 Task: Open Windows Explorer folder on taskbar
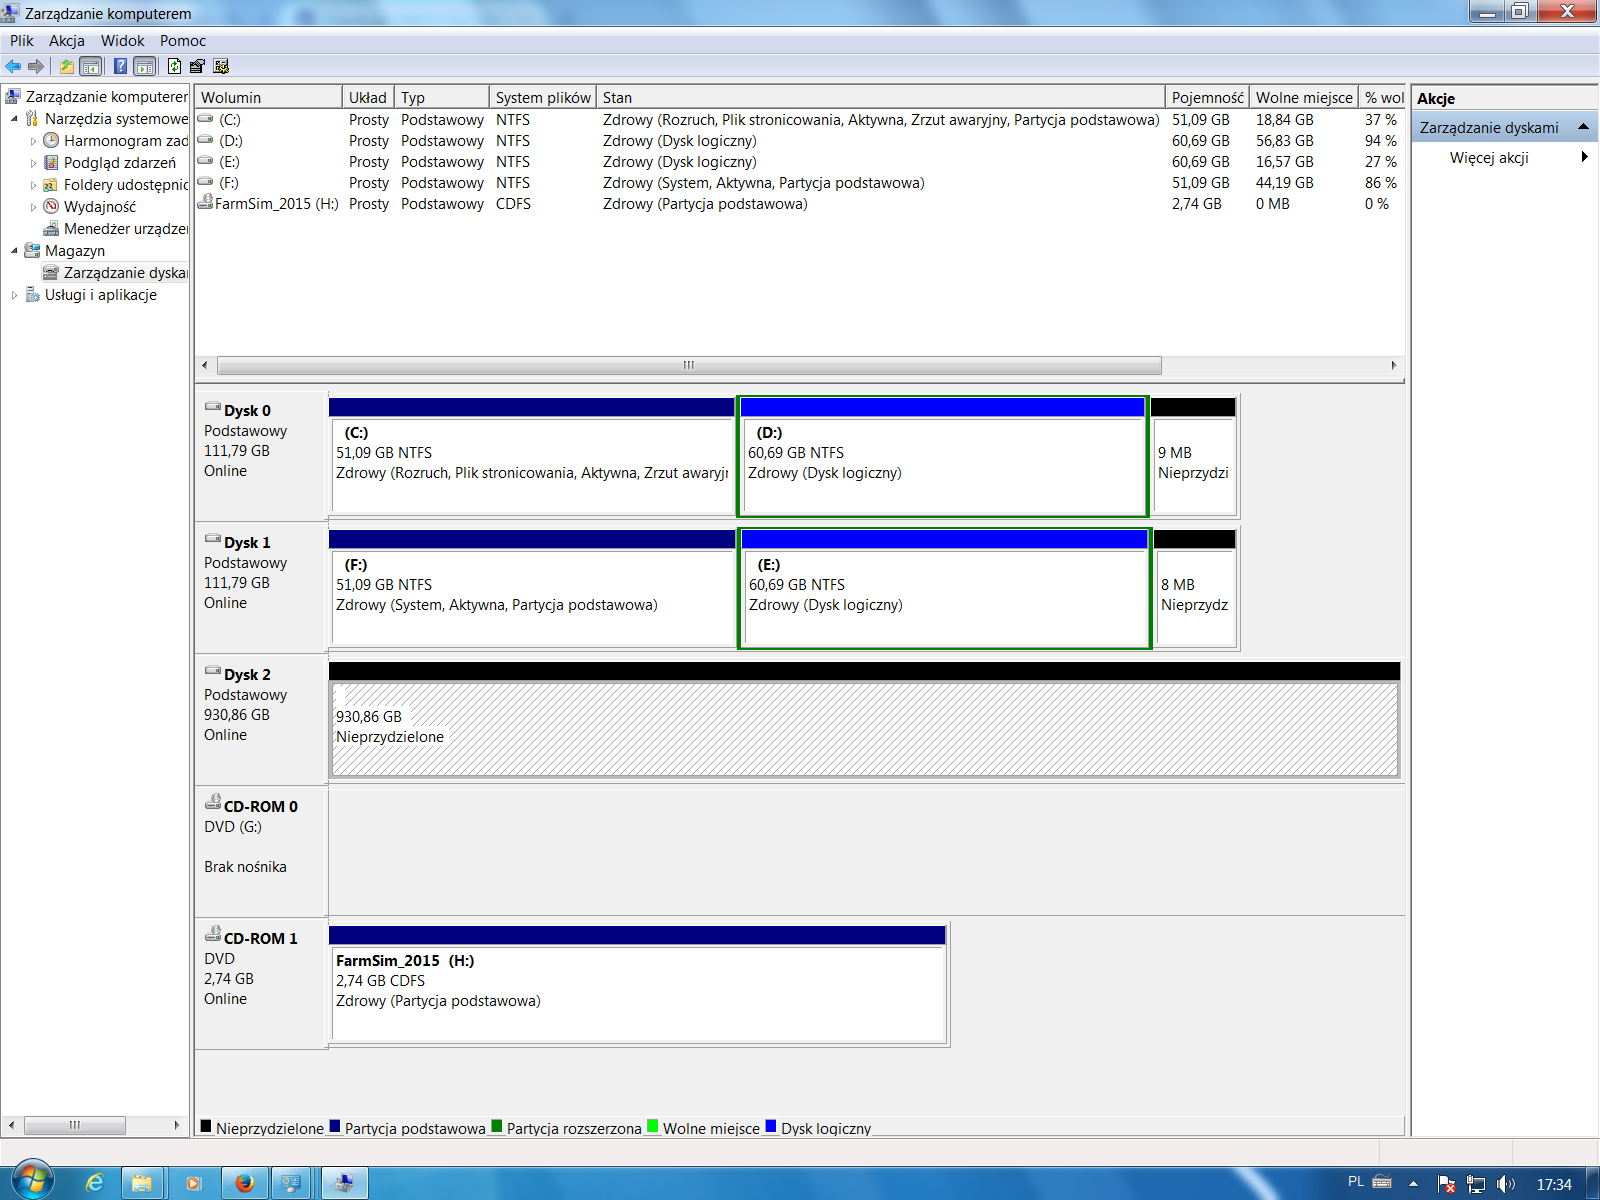pyautogui.click(x=142, y=1183)
